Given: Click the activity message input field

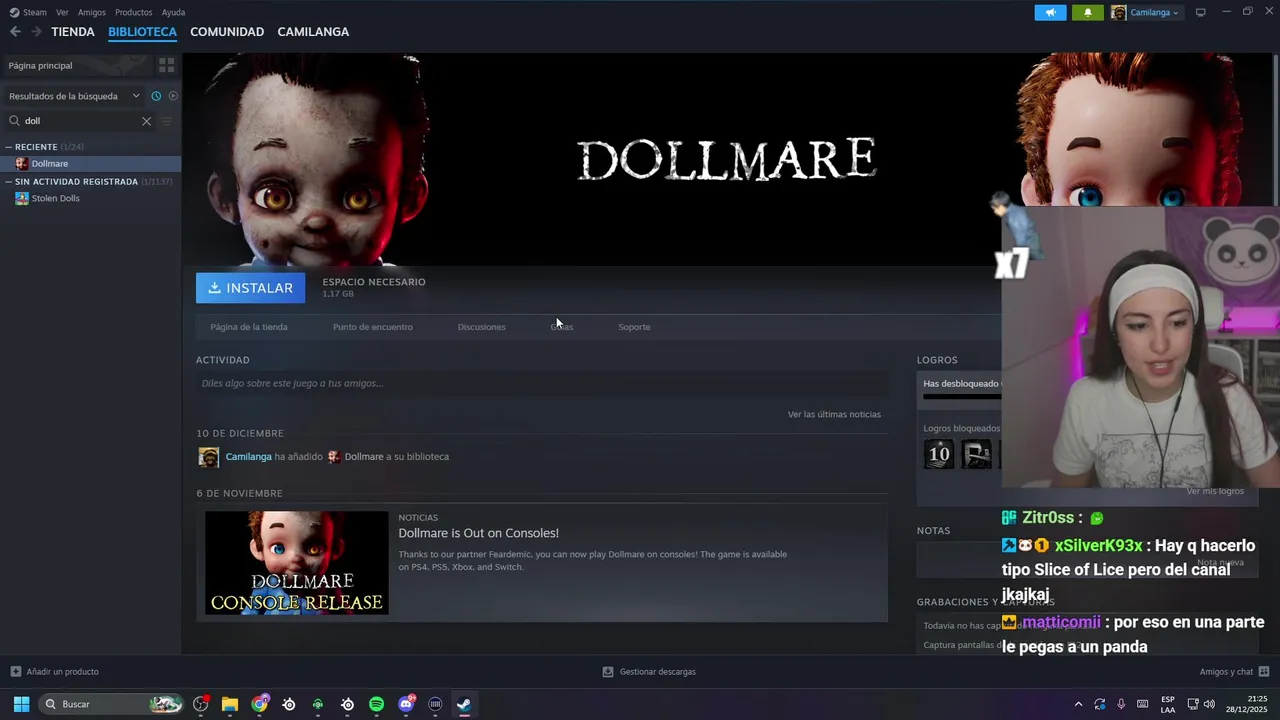Looking at the screenshot, I should pos(542,383).
